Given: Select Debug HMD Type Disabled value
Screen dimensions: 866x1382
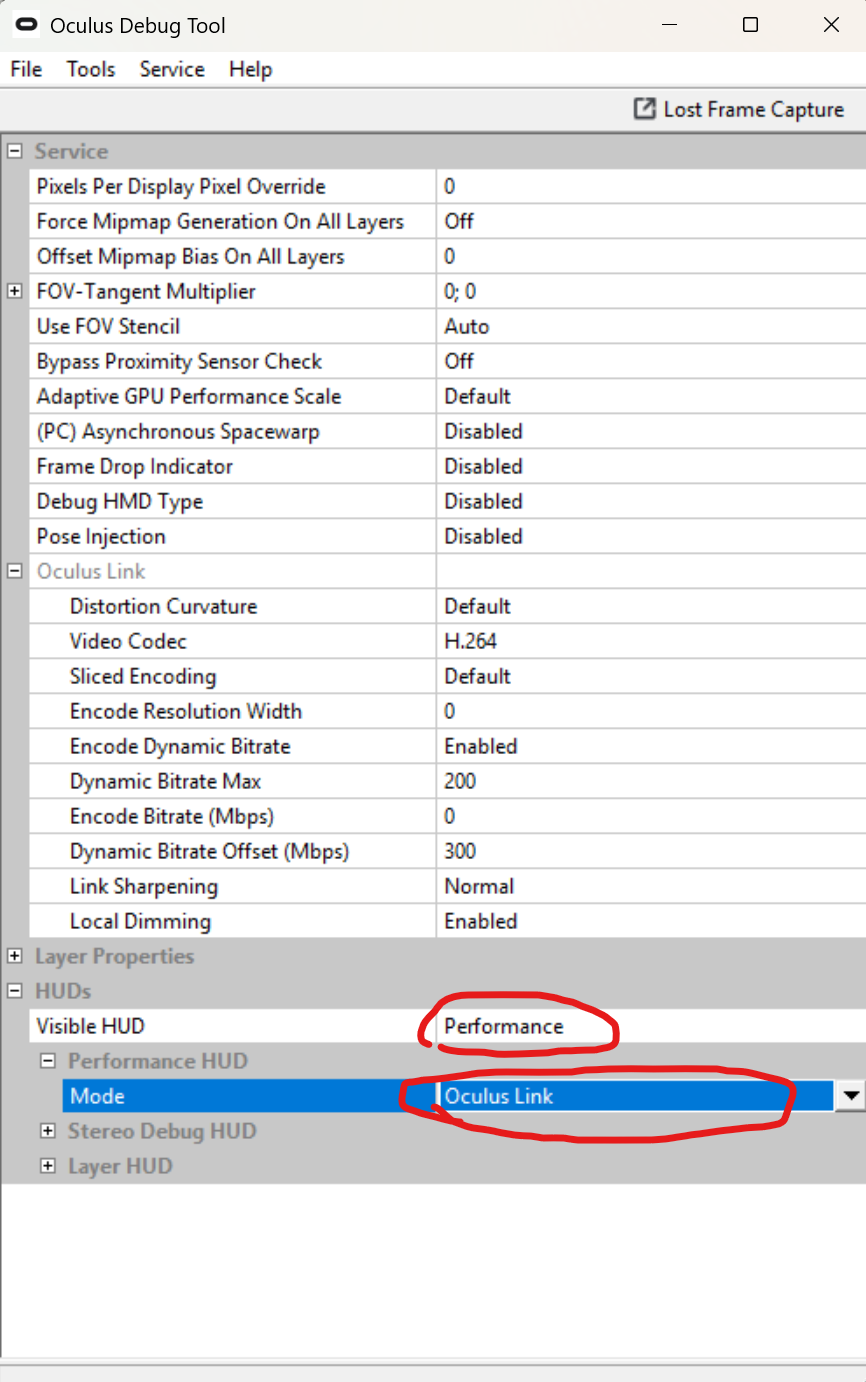Looking at the screenshot, I should click(651, 501).
